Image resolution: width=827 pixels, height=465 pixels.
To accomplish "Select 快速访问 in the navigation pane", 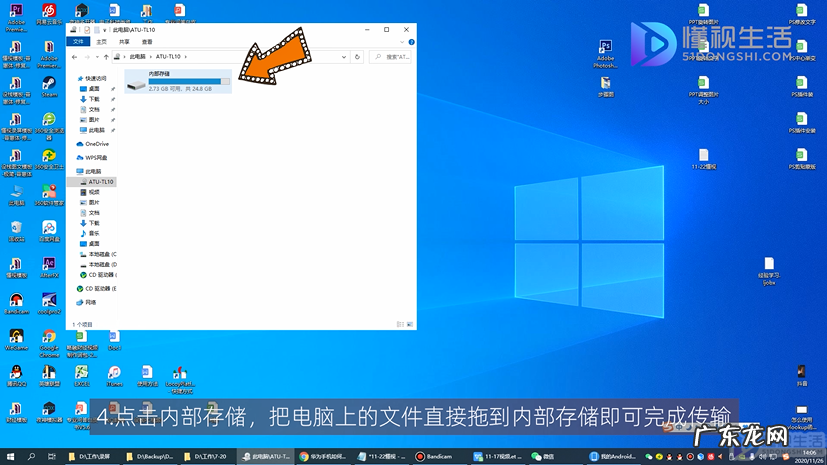I will tap(92, 78).
